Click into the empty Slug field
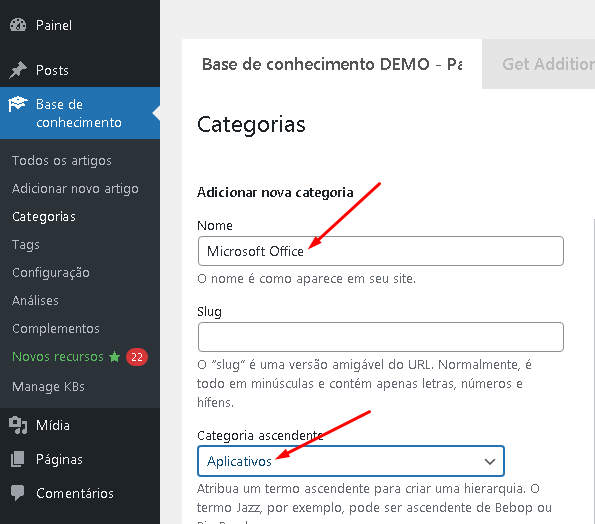This screenshot has width=595, height=524. click(381, 337)
